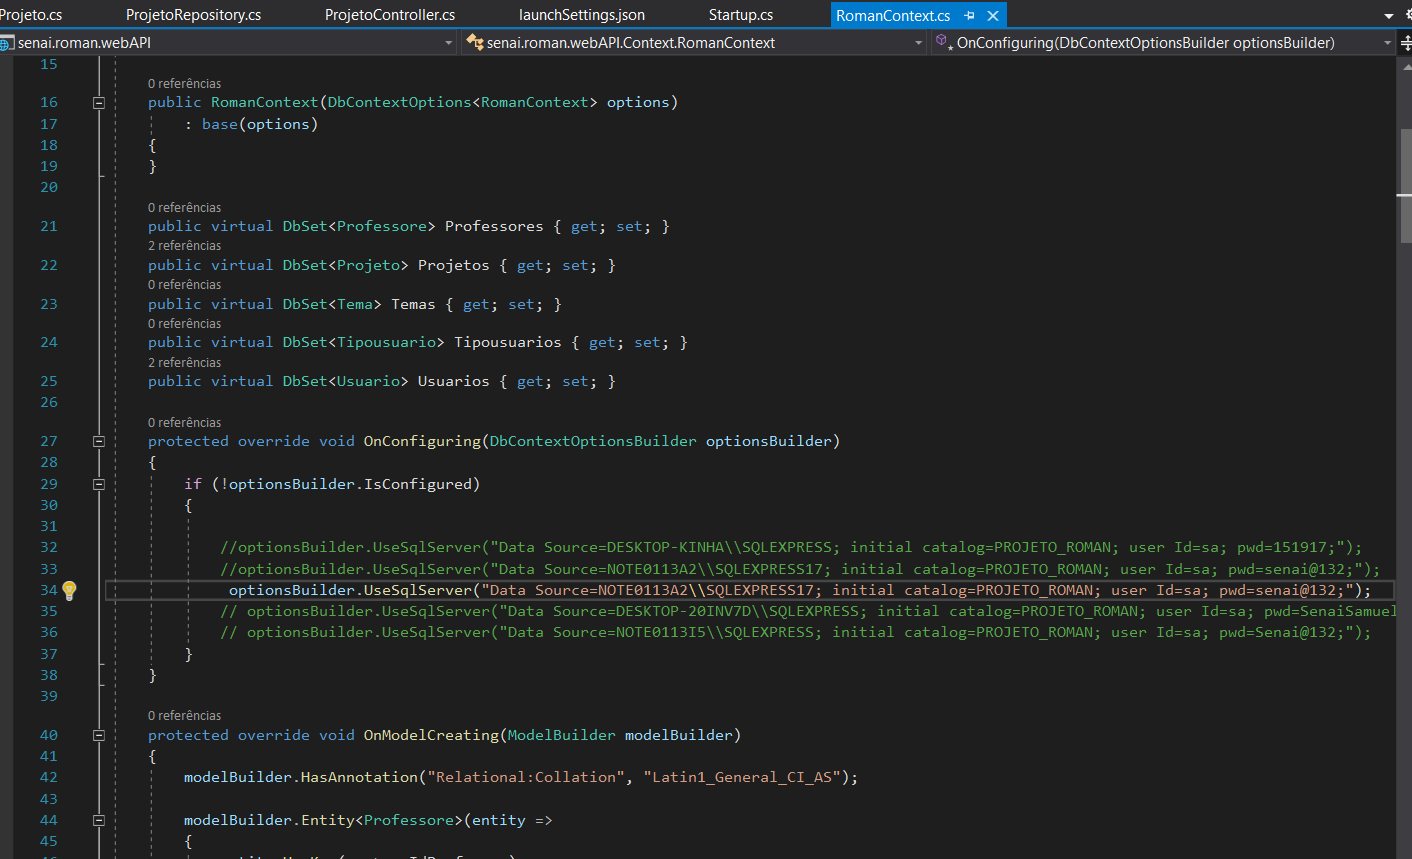The height and width of the screenshot is (859, 1412).
Task: Click line number 32 in the gutter
Action: pyautogui.click(x=49, y=547)
